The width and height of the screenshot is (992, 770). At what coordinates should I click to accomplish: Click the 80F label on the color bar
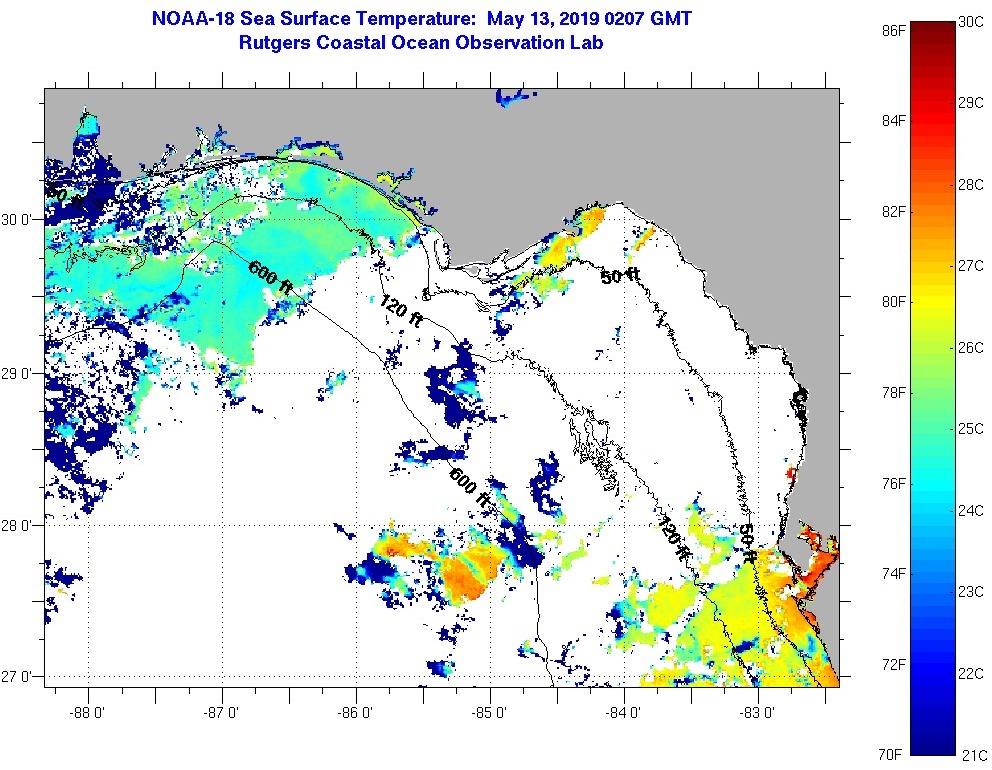(893, 302)
